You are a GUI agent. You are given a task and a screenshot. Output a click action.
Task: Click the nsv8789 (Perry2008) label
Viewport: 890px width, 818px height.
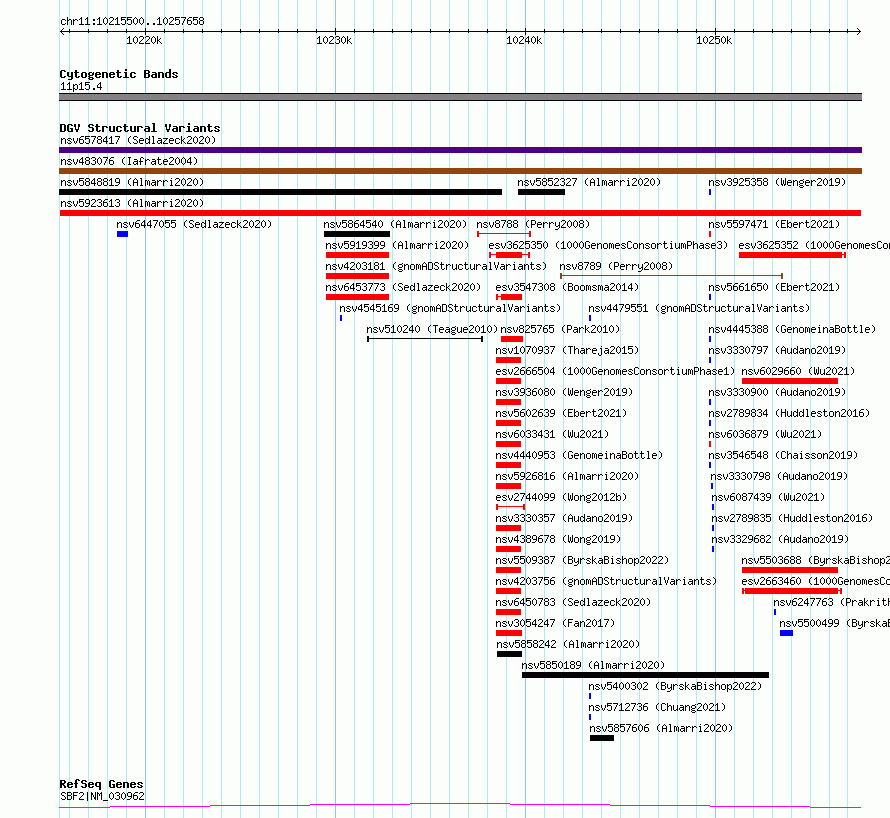(x=616, y=266)
